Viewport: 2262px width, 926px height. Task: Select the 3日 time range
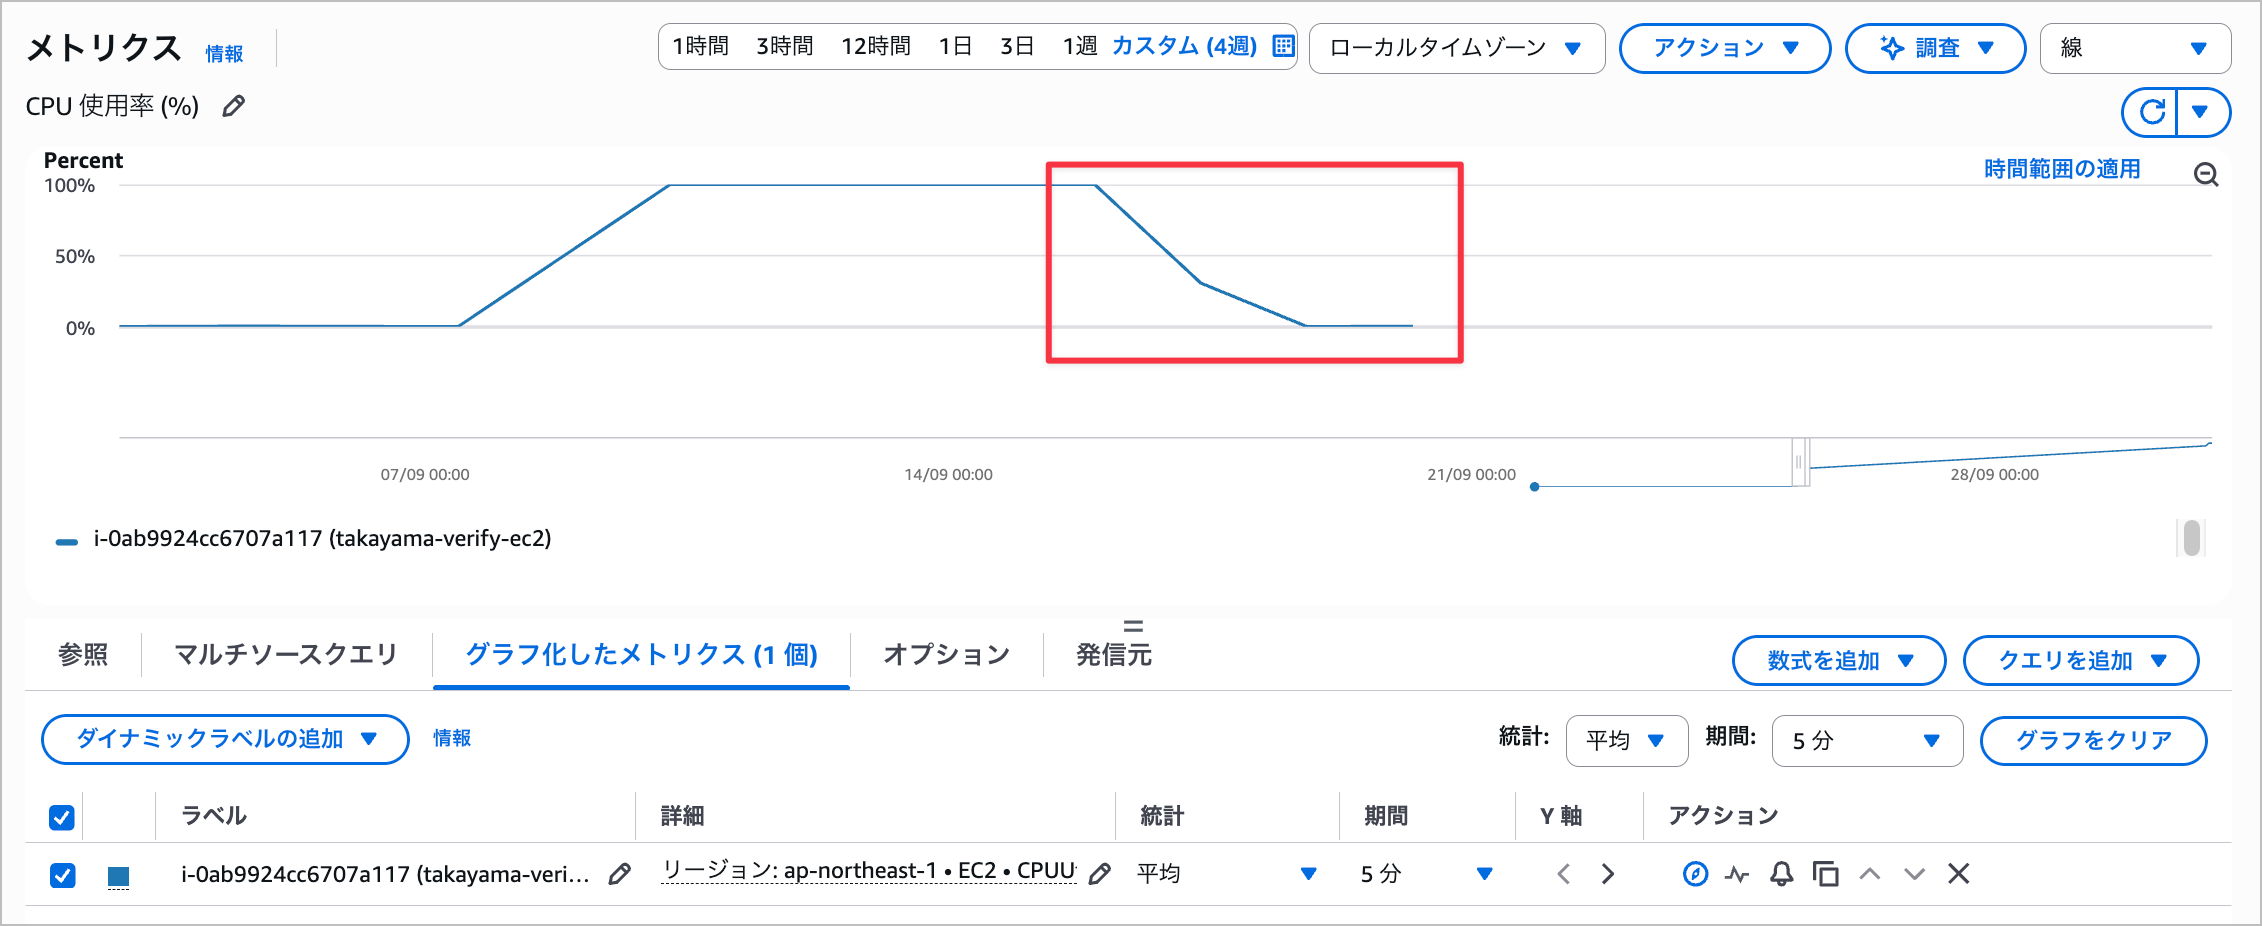[1017, 46]
